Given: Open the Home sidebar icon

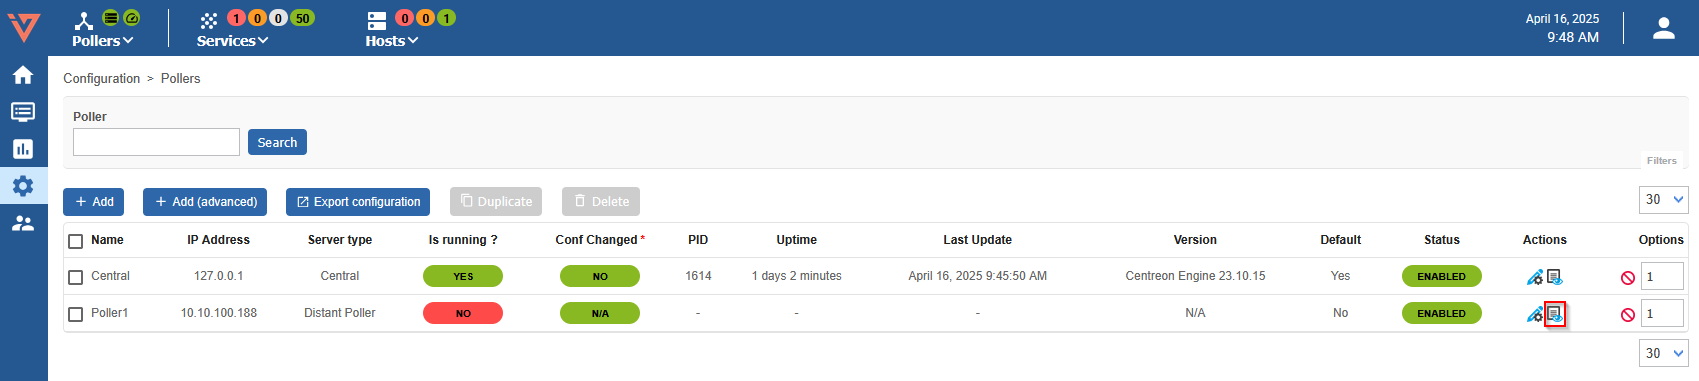Looking at the screenshot, I should [x=23, y=75].
